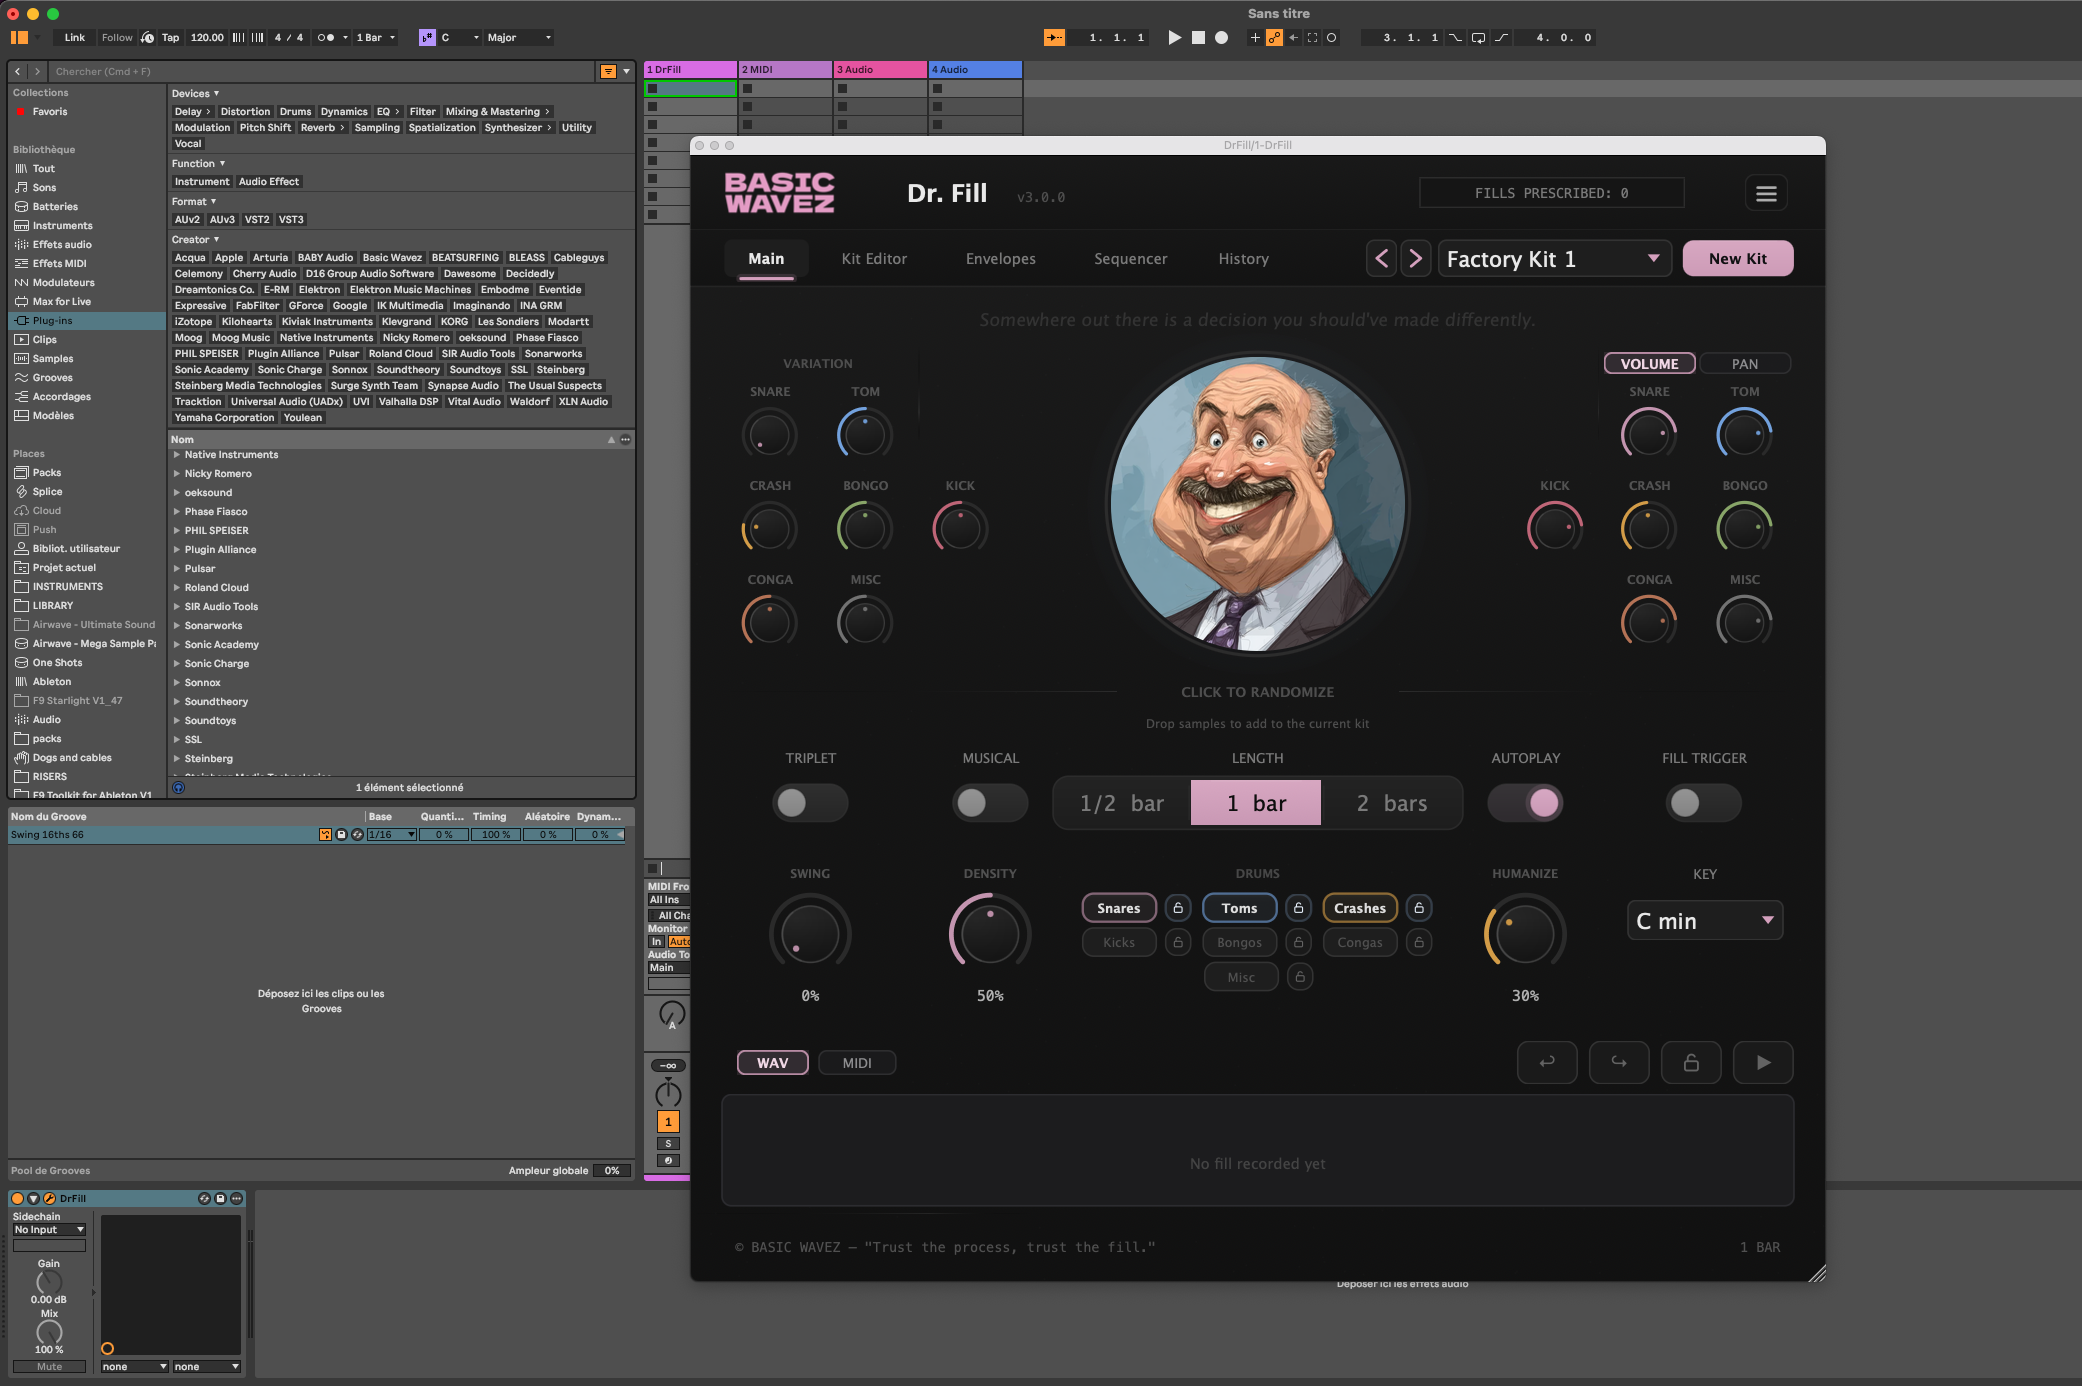Click DrFill device power button
This screenshot has height=1386, width=2082.
click(17, 1198)
